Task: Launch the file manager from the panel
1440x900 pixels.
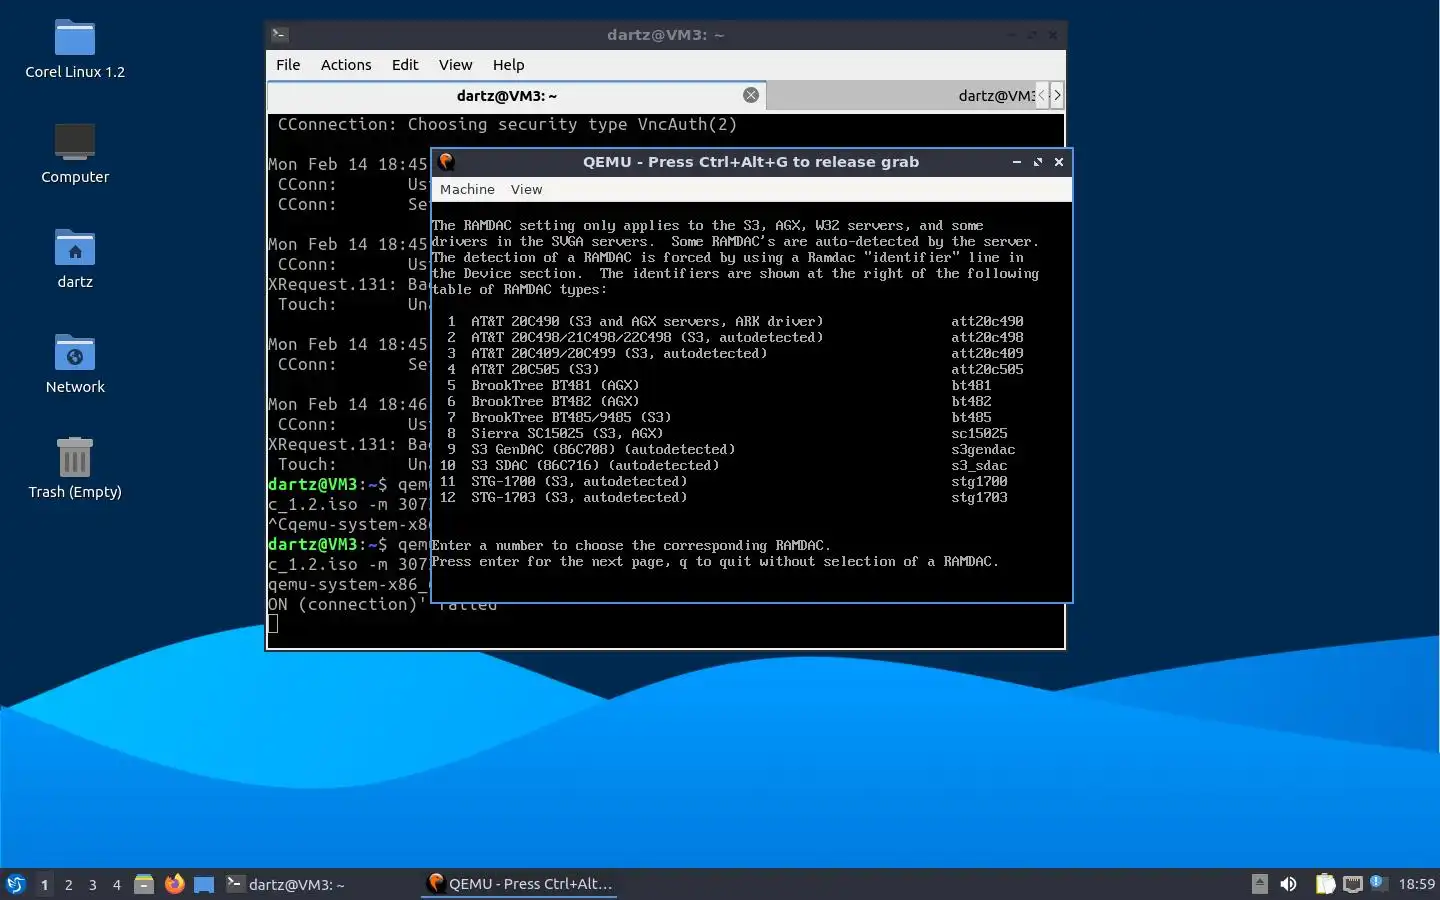Action: [144, 884]
